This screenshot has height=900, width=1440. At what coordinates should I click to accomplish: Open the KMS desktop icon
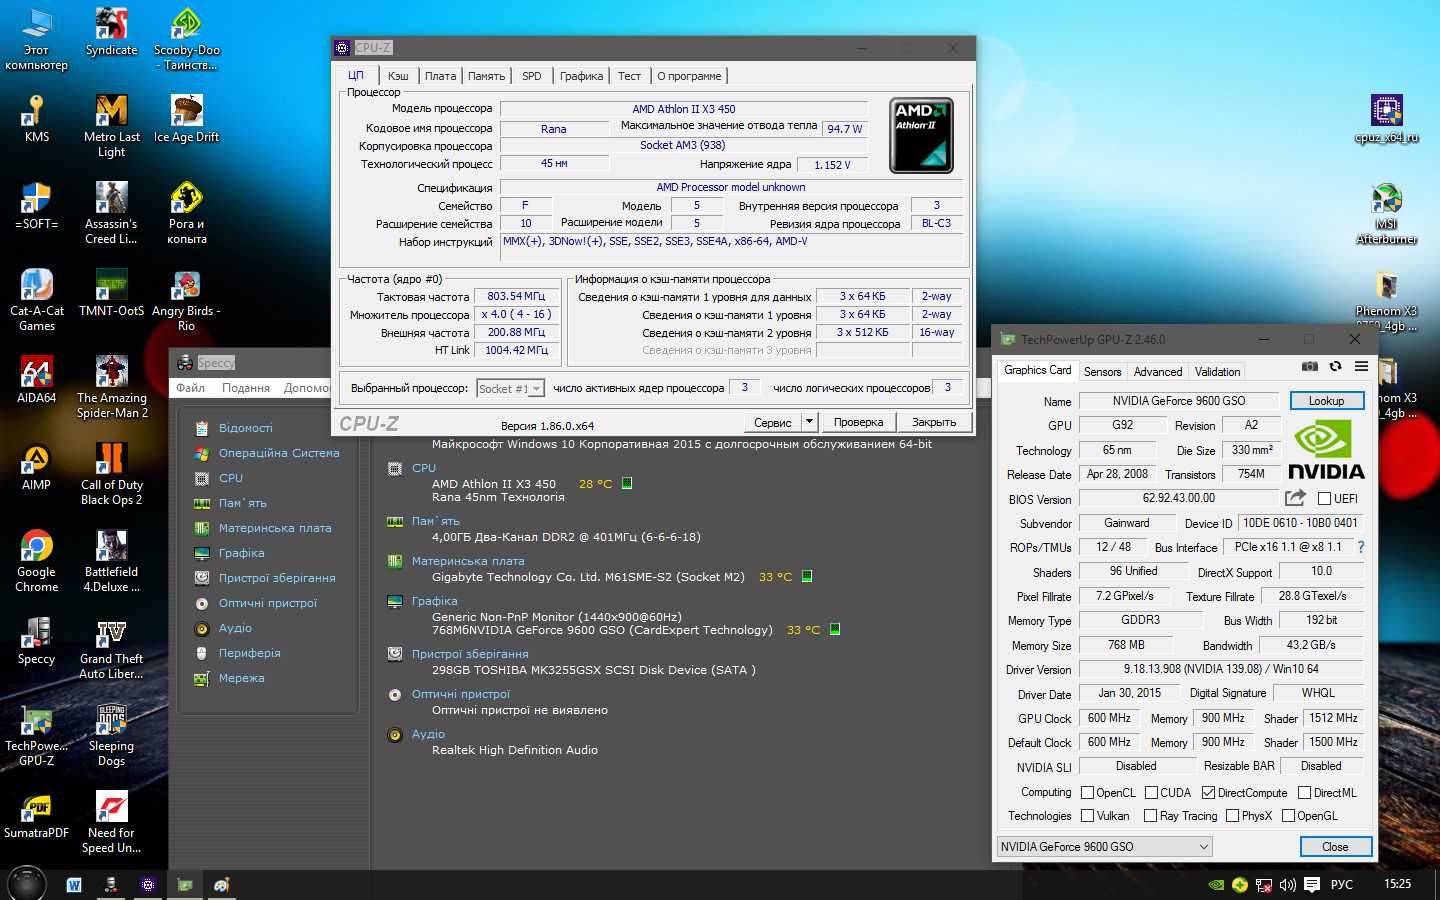pyautogui.click(x=36, y=119)
